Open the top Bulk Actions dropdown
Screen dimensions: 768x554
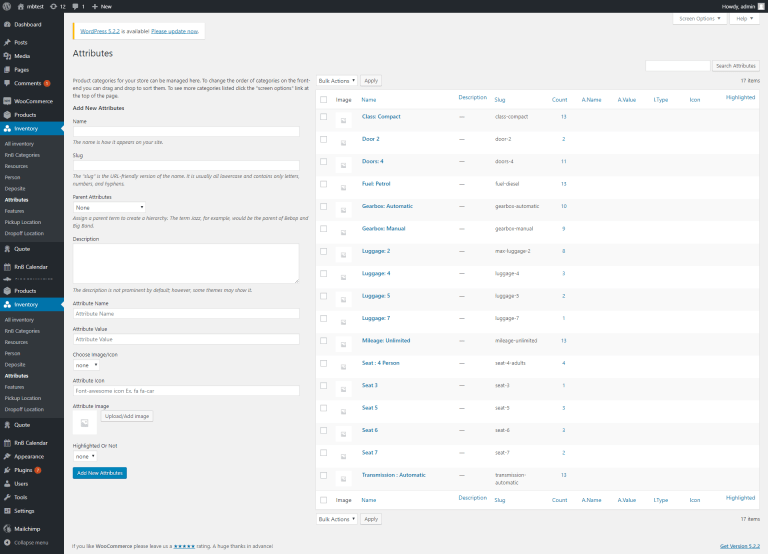(x=336, y=81)
